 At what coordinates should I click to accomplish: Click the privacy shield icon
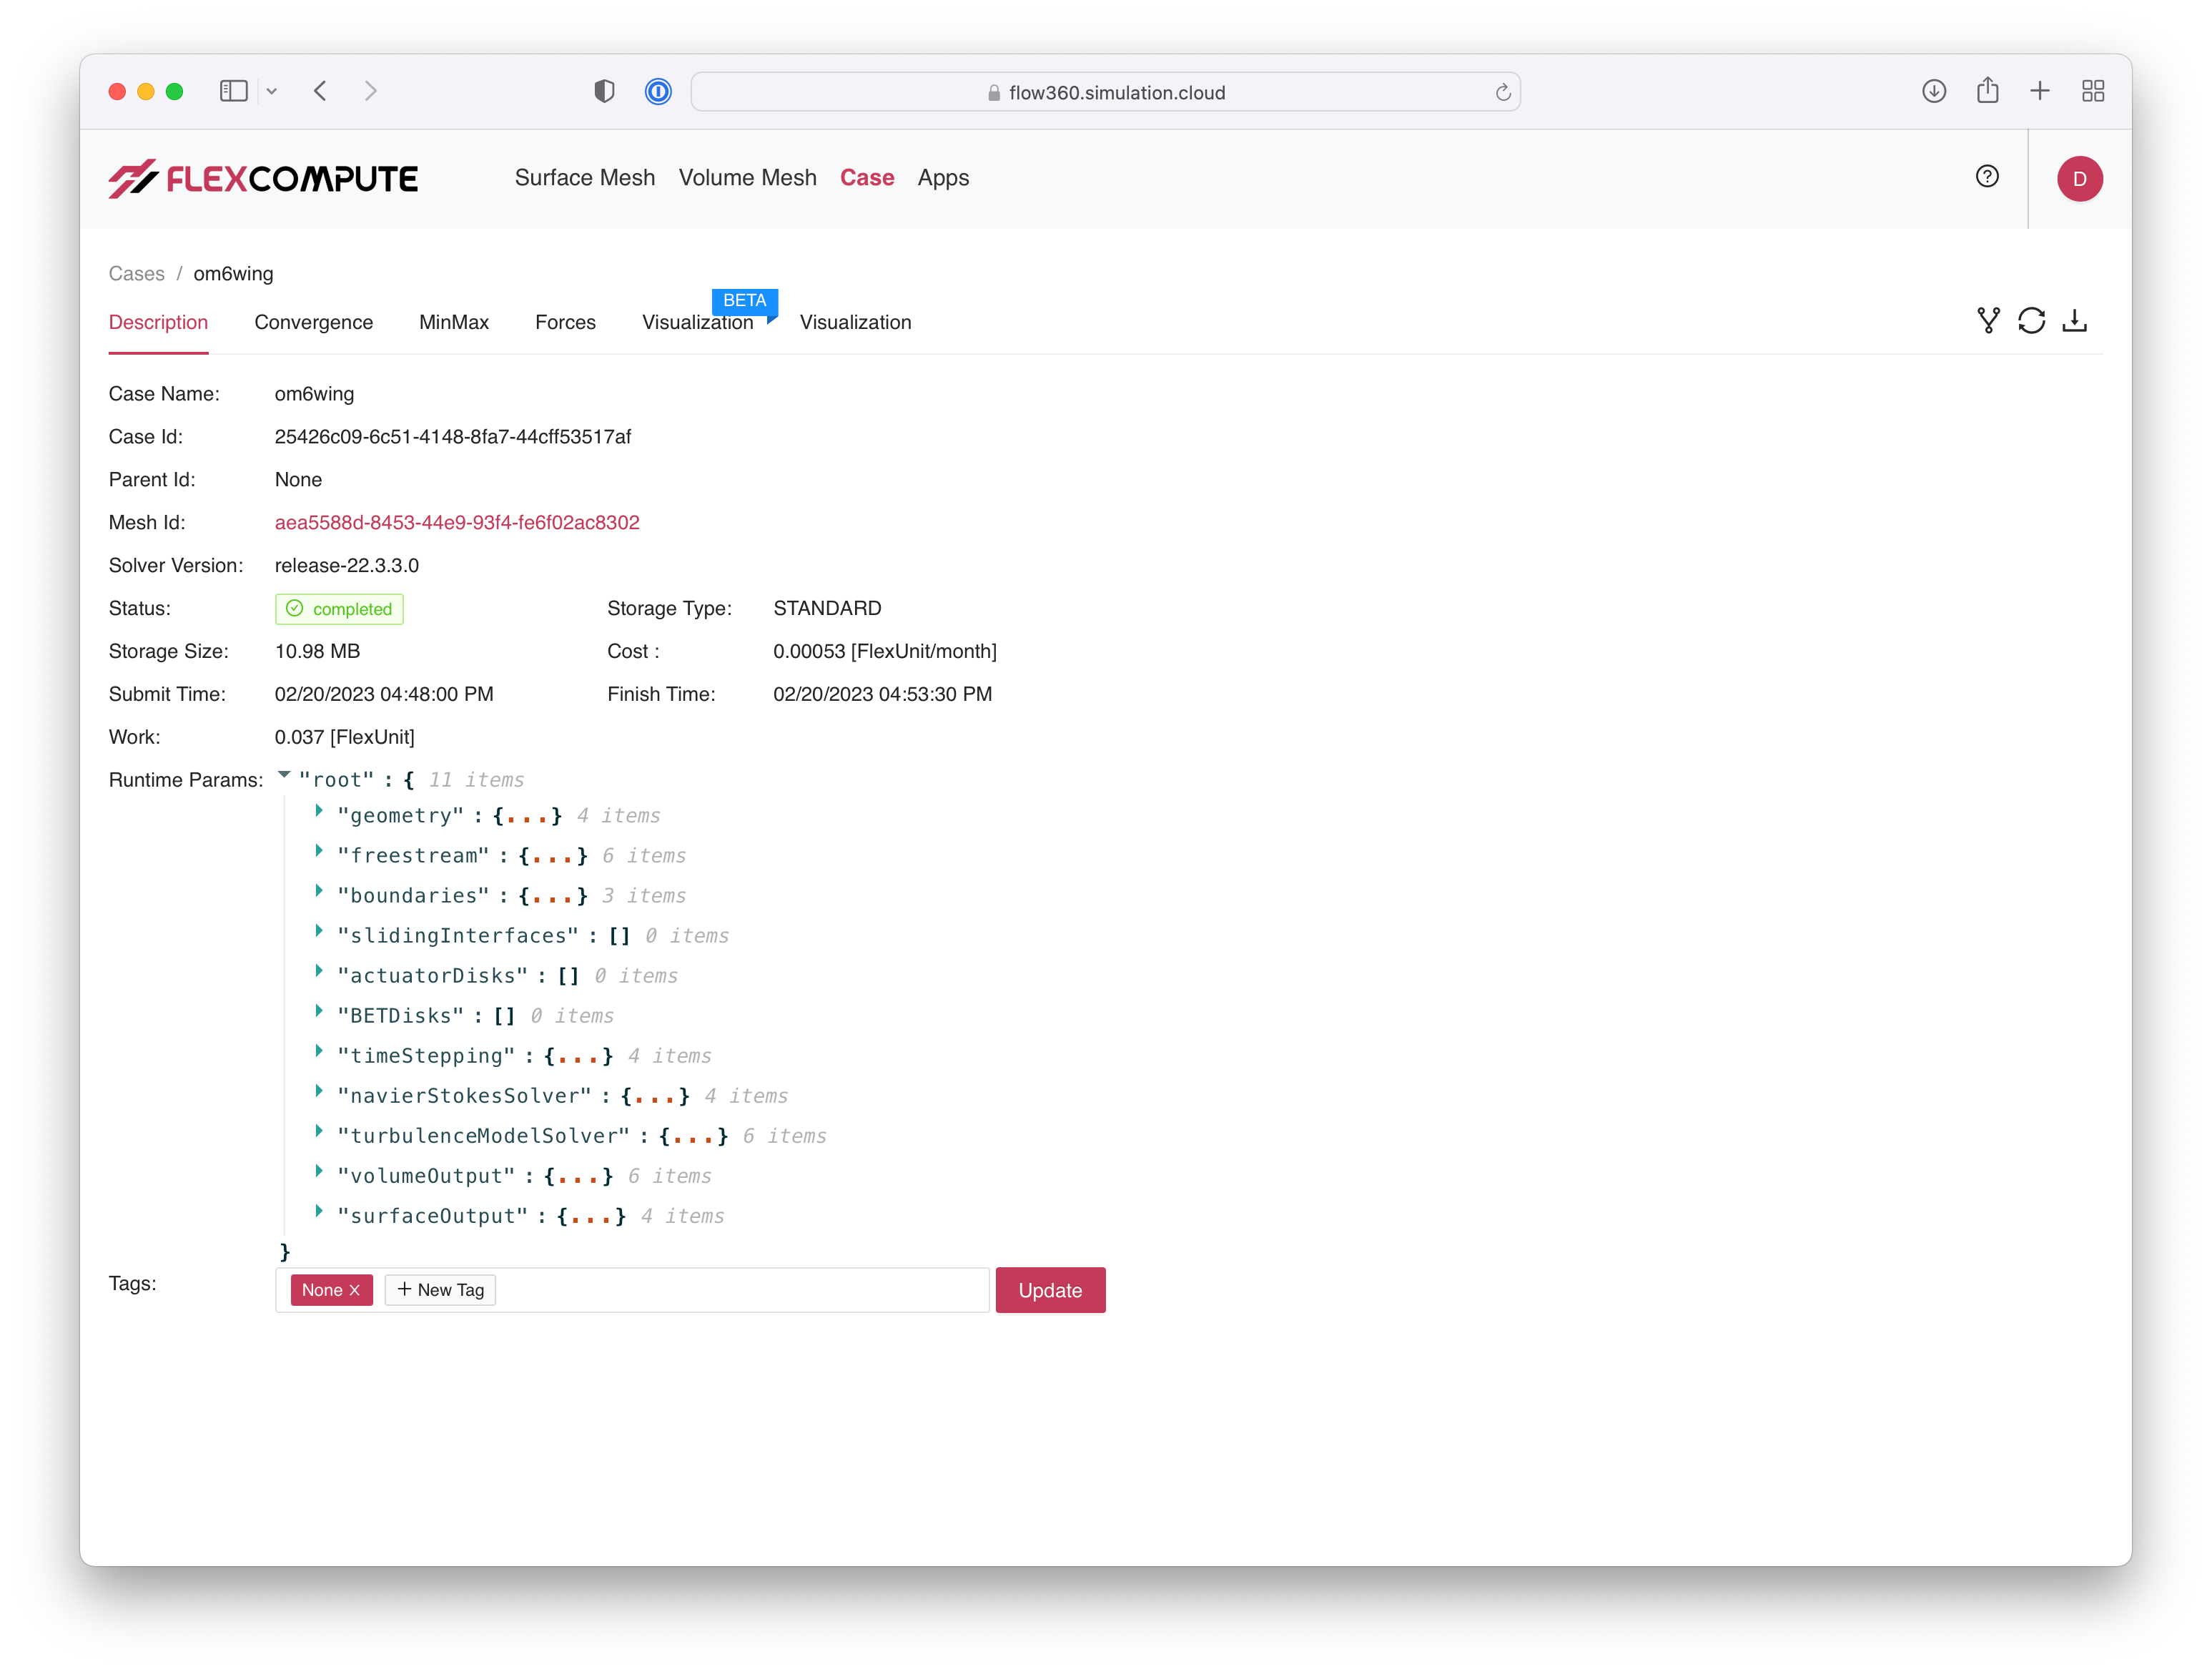[x=604, y=92]
